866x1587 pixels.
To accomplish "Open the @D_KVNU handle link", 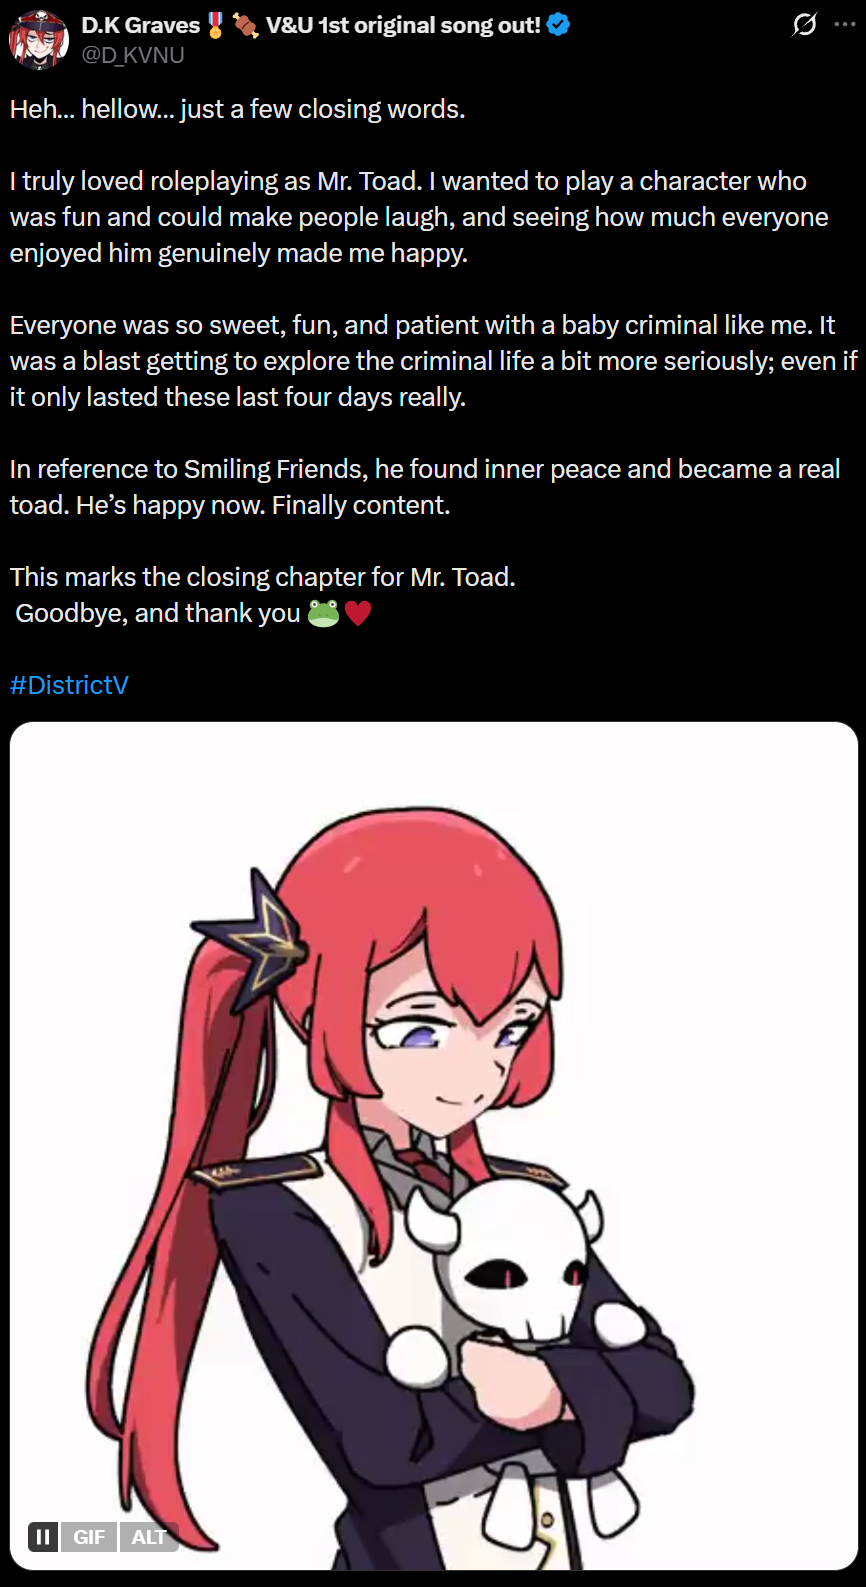I will click(x=133, y=55).
